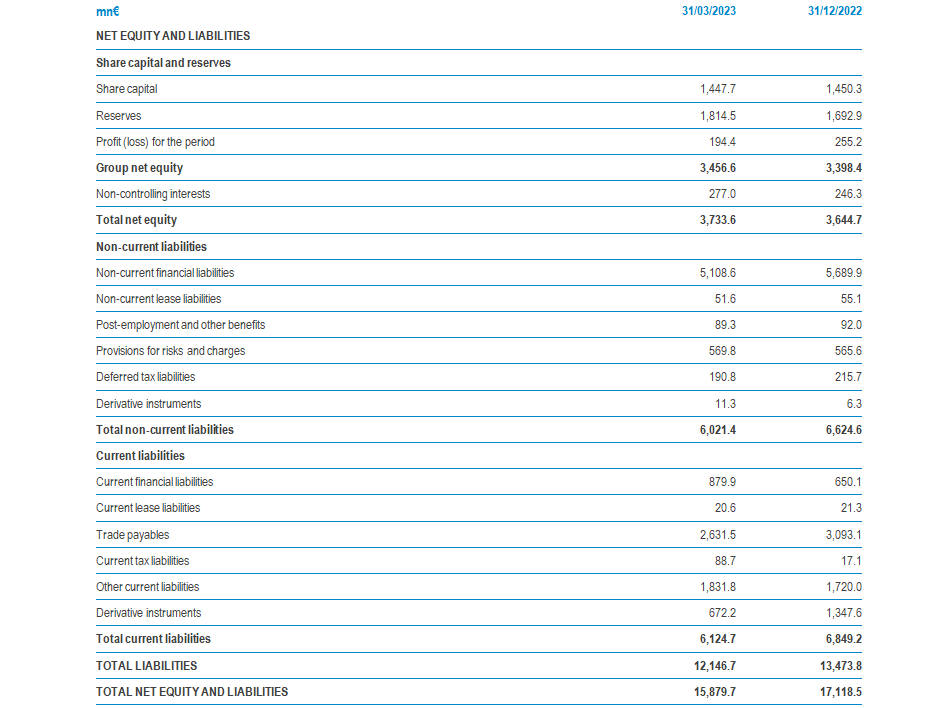Click Total net equity value 3,644.7
The image size is (949, 708).
[x=844, y=220]
